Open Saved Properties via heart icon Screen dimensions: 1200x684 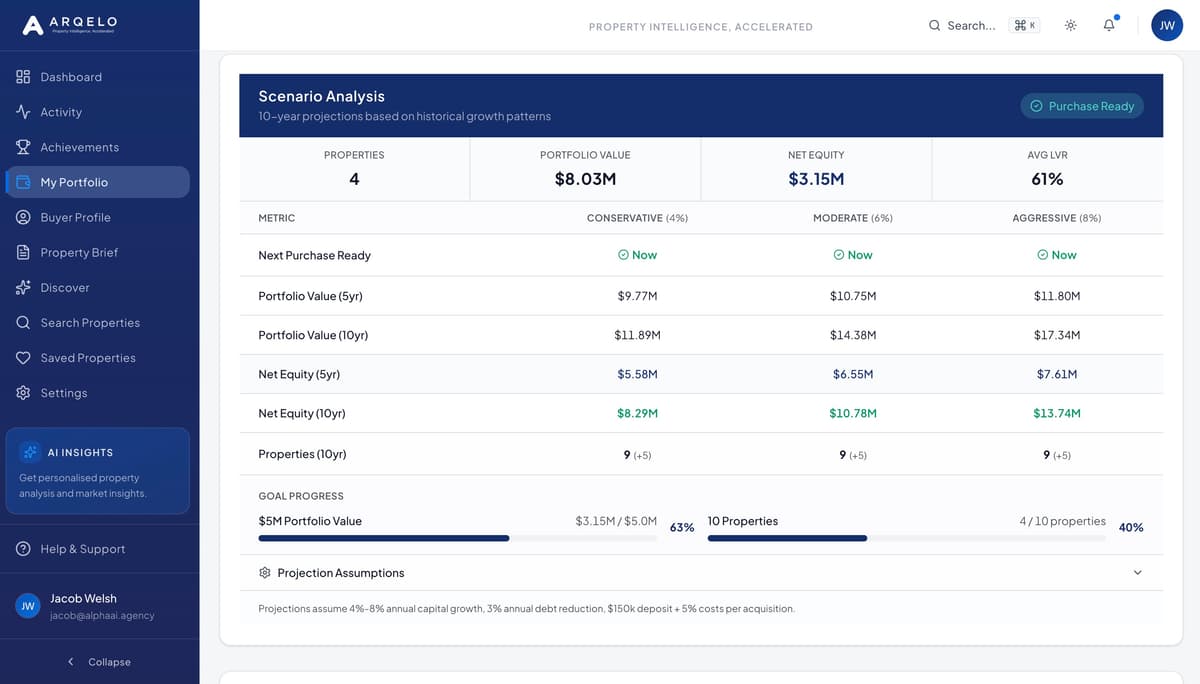tap(21, 357)
